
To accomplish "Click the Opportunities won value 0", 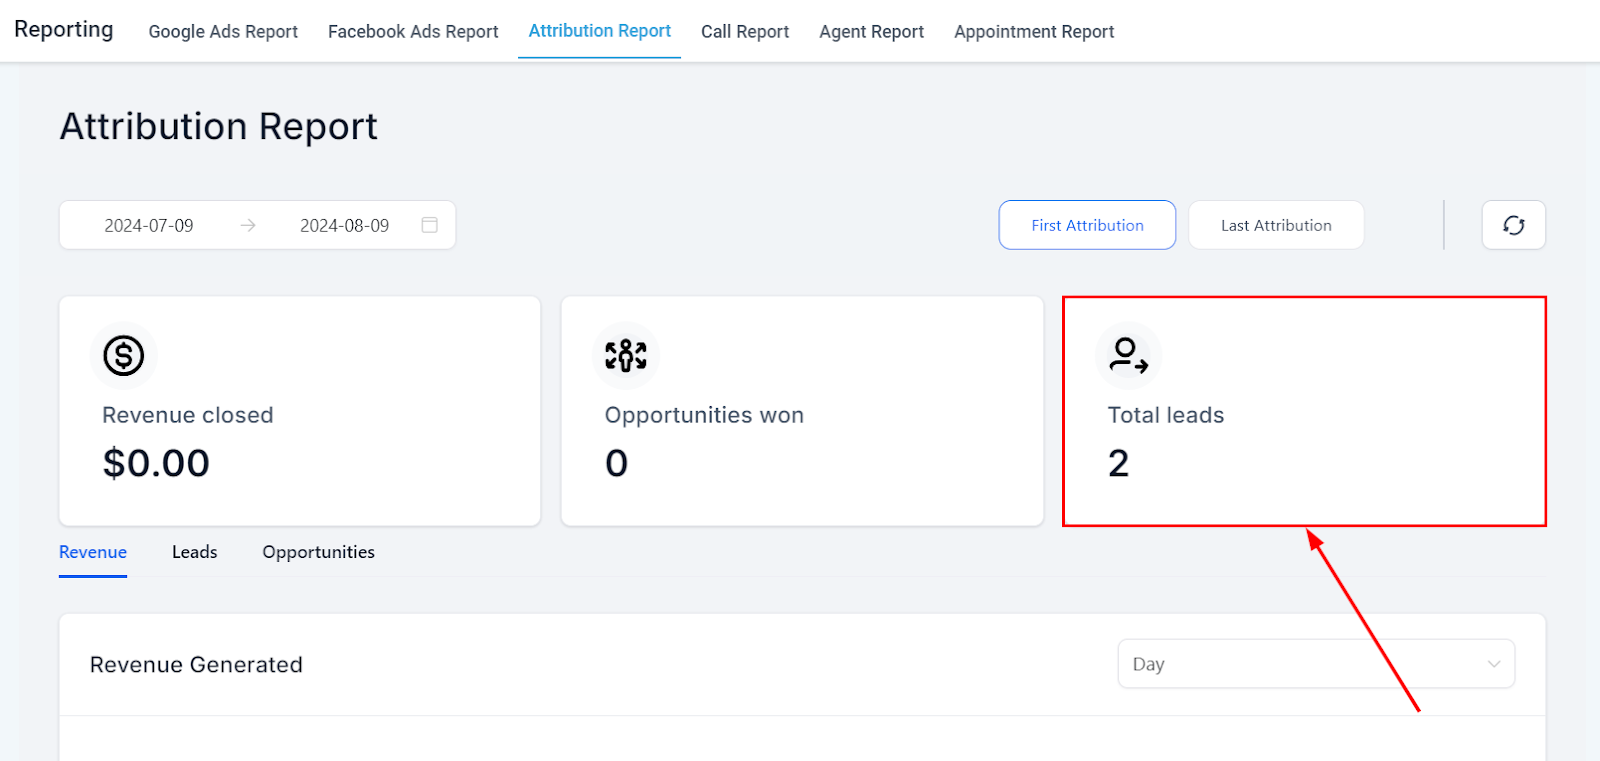I will (x=617, y=463).
